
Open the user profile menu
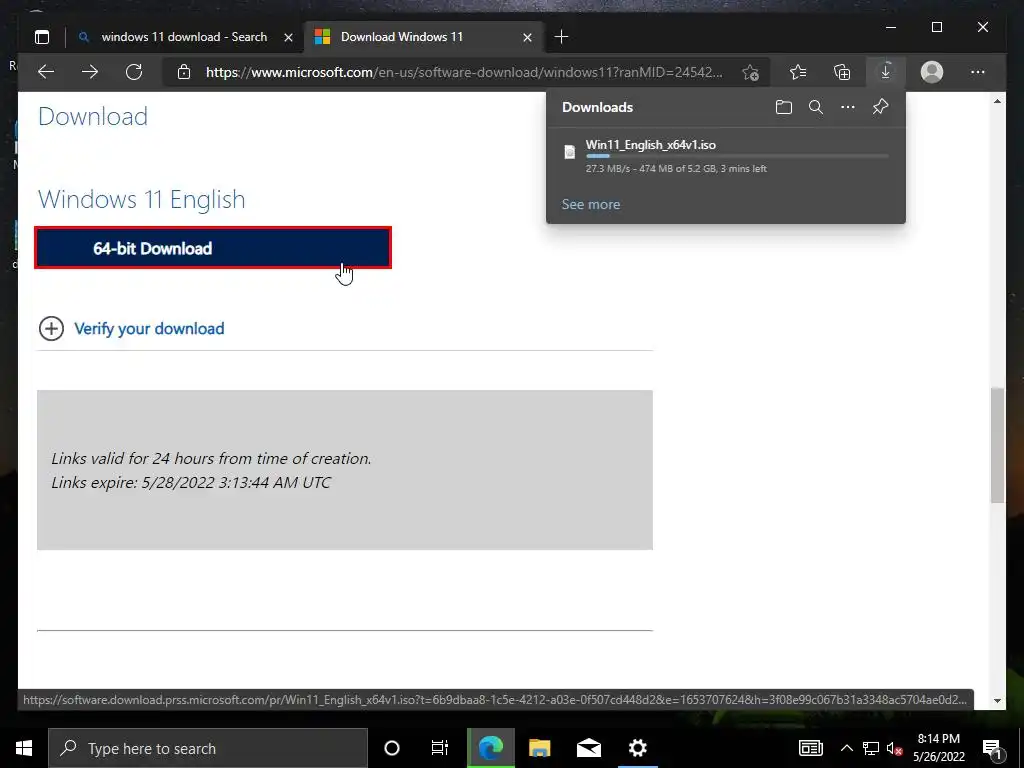[x=932, y=72]
